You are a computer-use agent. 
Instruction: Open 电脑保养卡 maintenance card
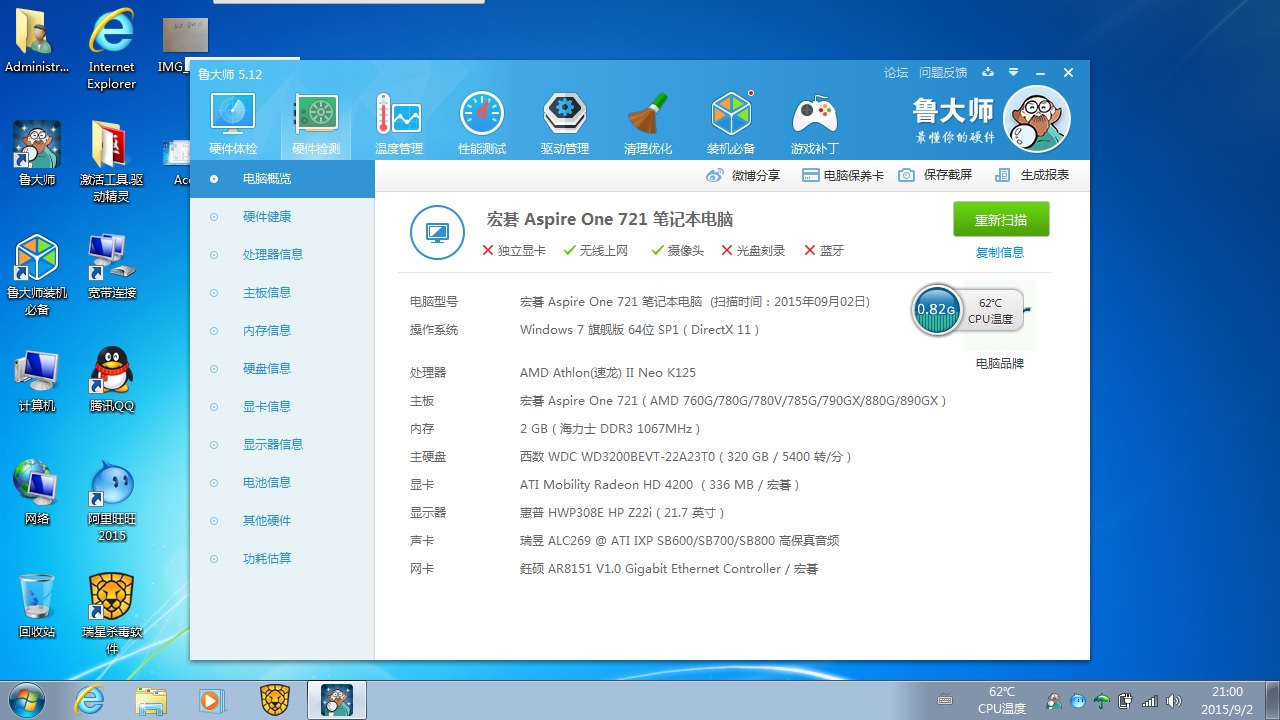pos(841,175)
